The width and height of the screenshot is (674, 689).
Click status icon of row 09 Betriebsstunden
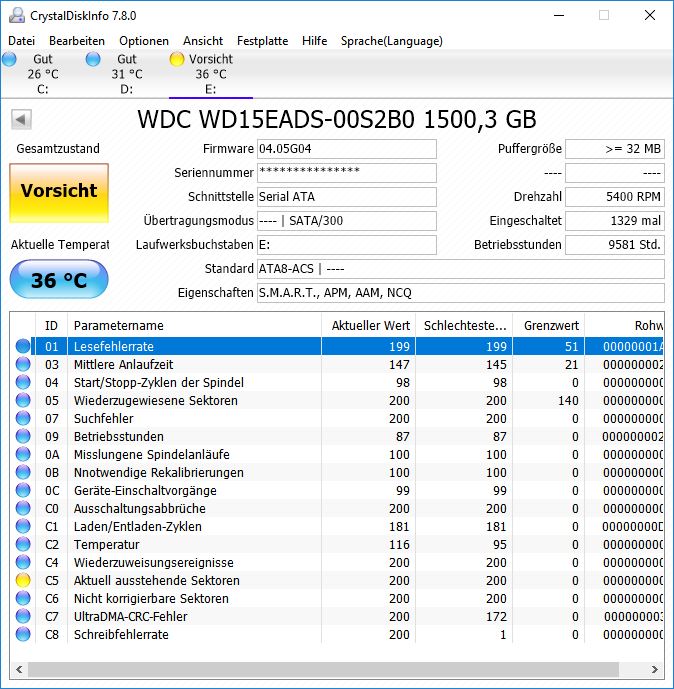pyautogui.click(x=23, y=436)
